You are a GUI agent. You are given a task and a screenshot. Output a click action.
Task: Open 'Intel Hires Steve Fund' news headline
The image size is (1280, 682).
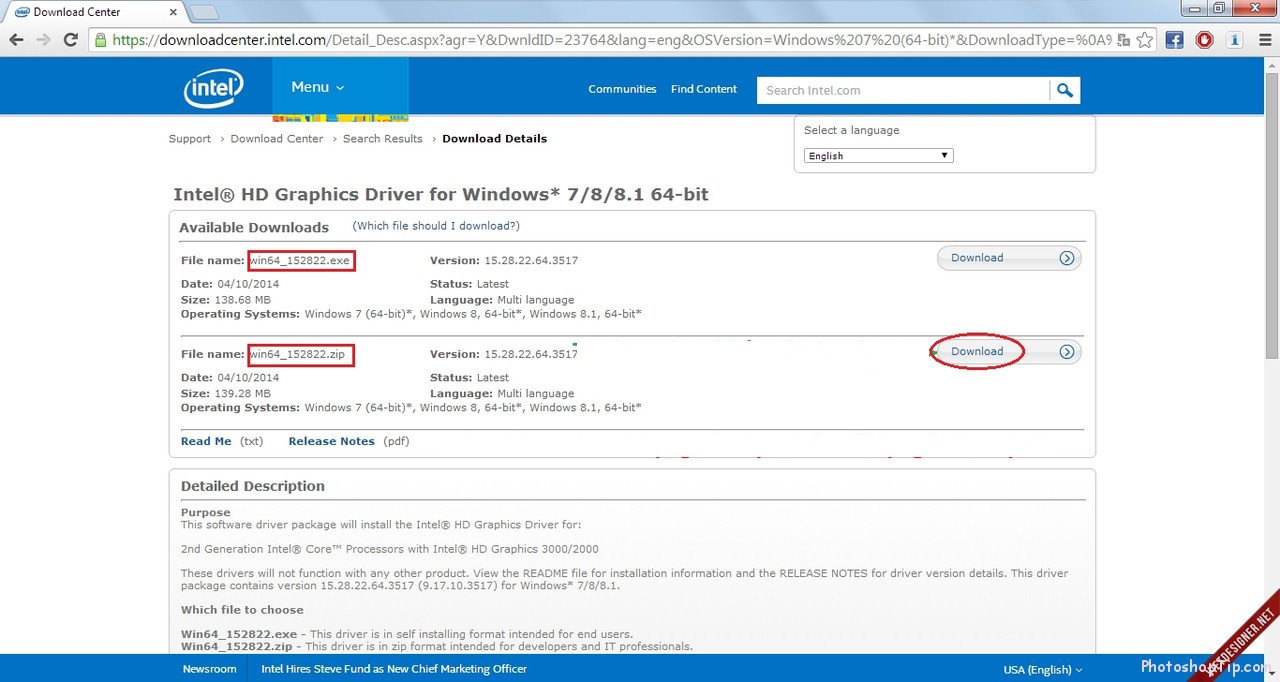click(394, 669)
